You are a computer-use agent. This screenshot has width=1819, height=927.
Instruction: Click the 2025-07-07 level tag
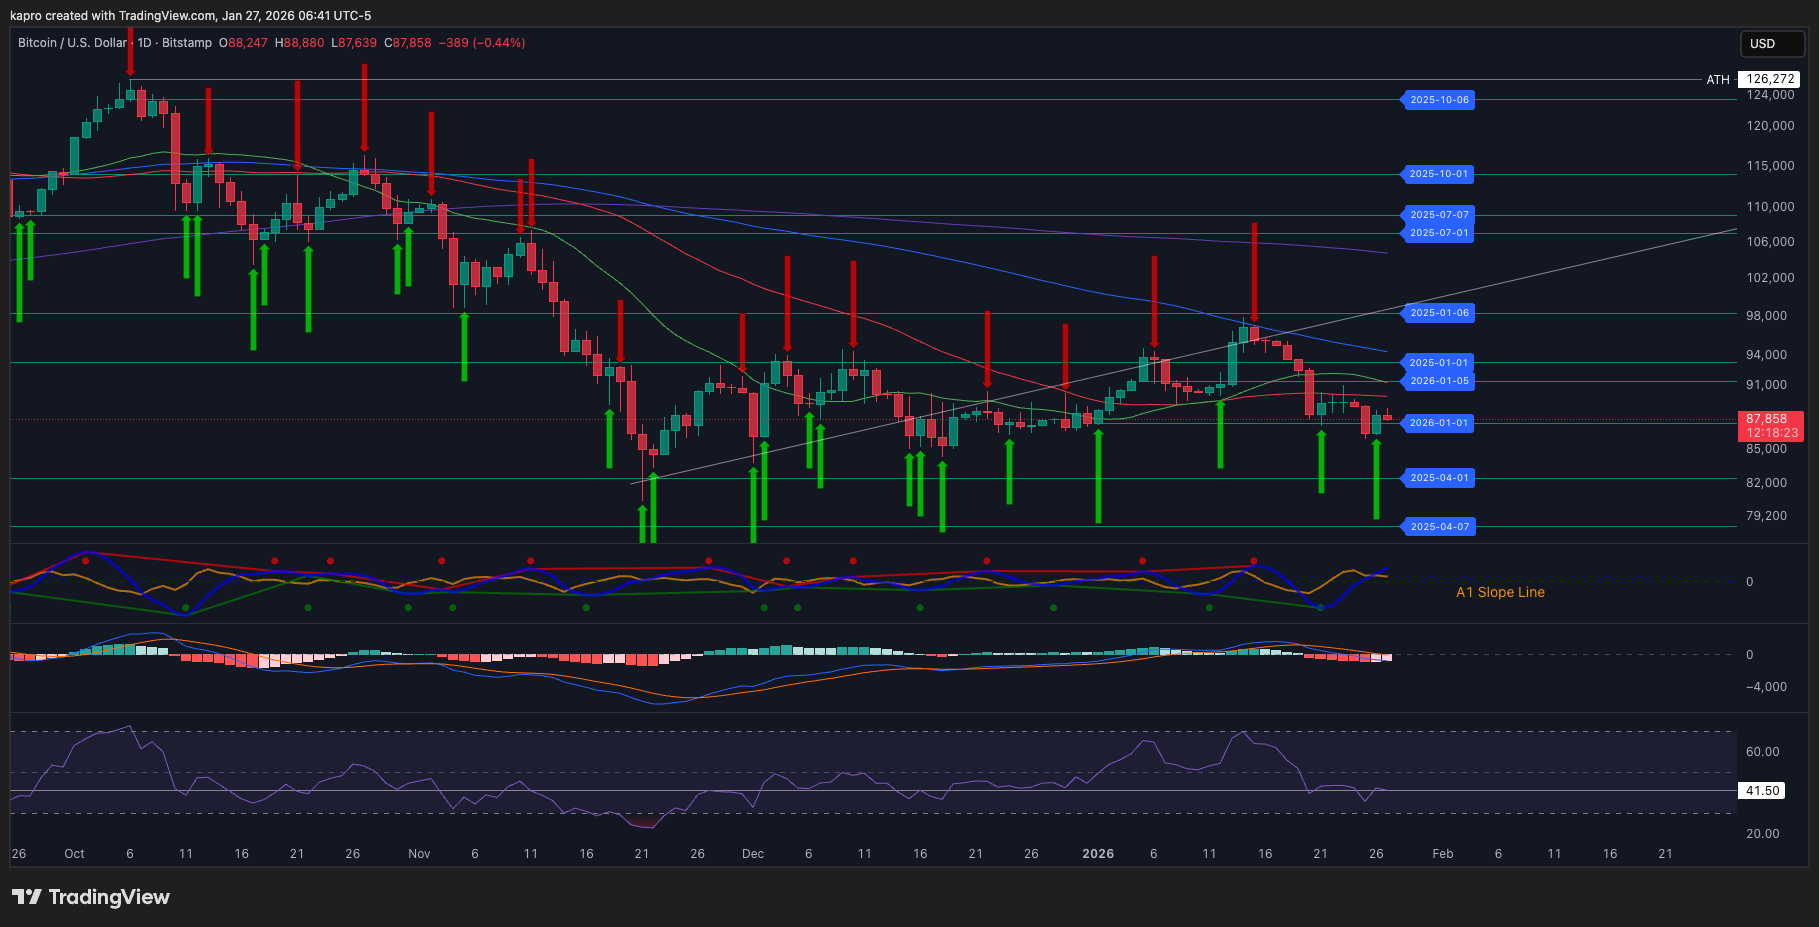pyautogui.click(x=1438, y=215)
